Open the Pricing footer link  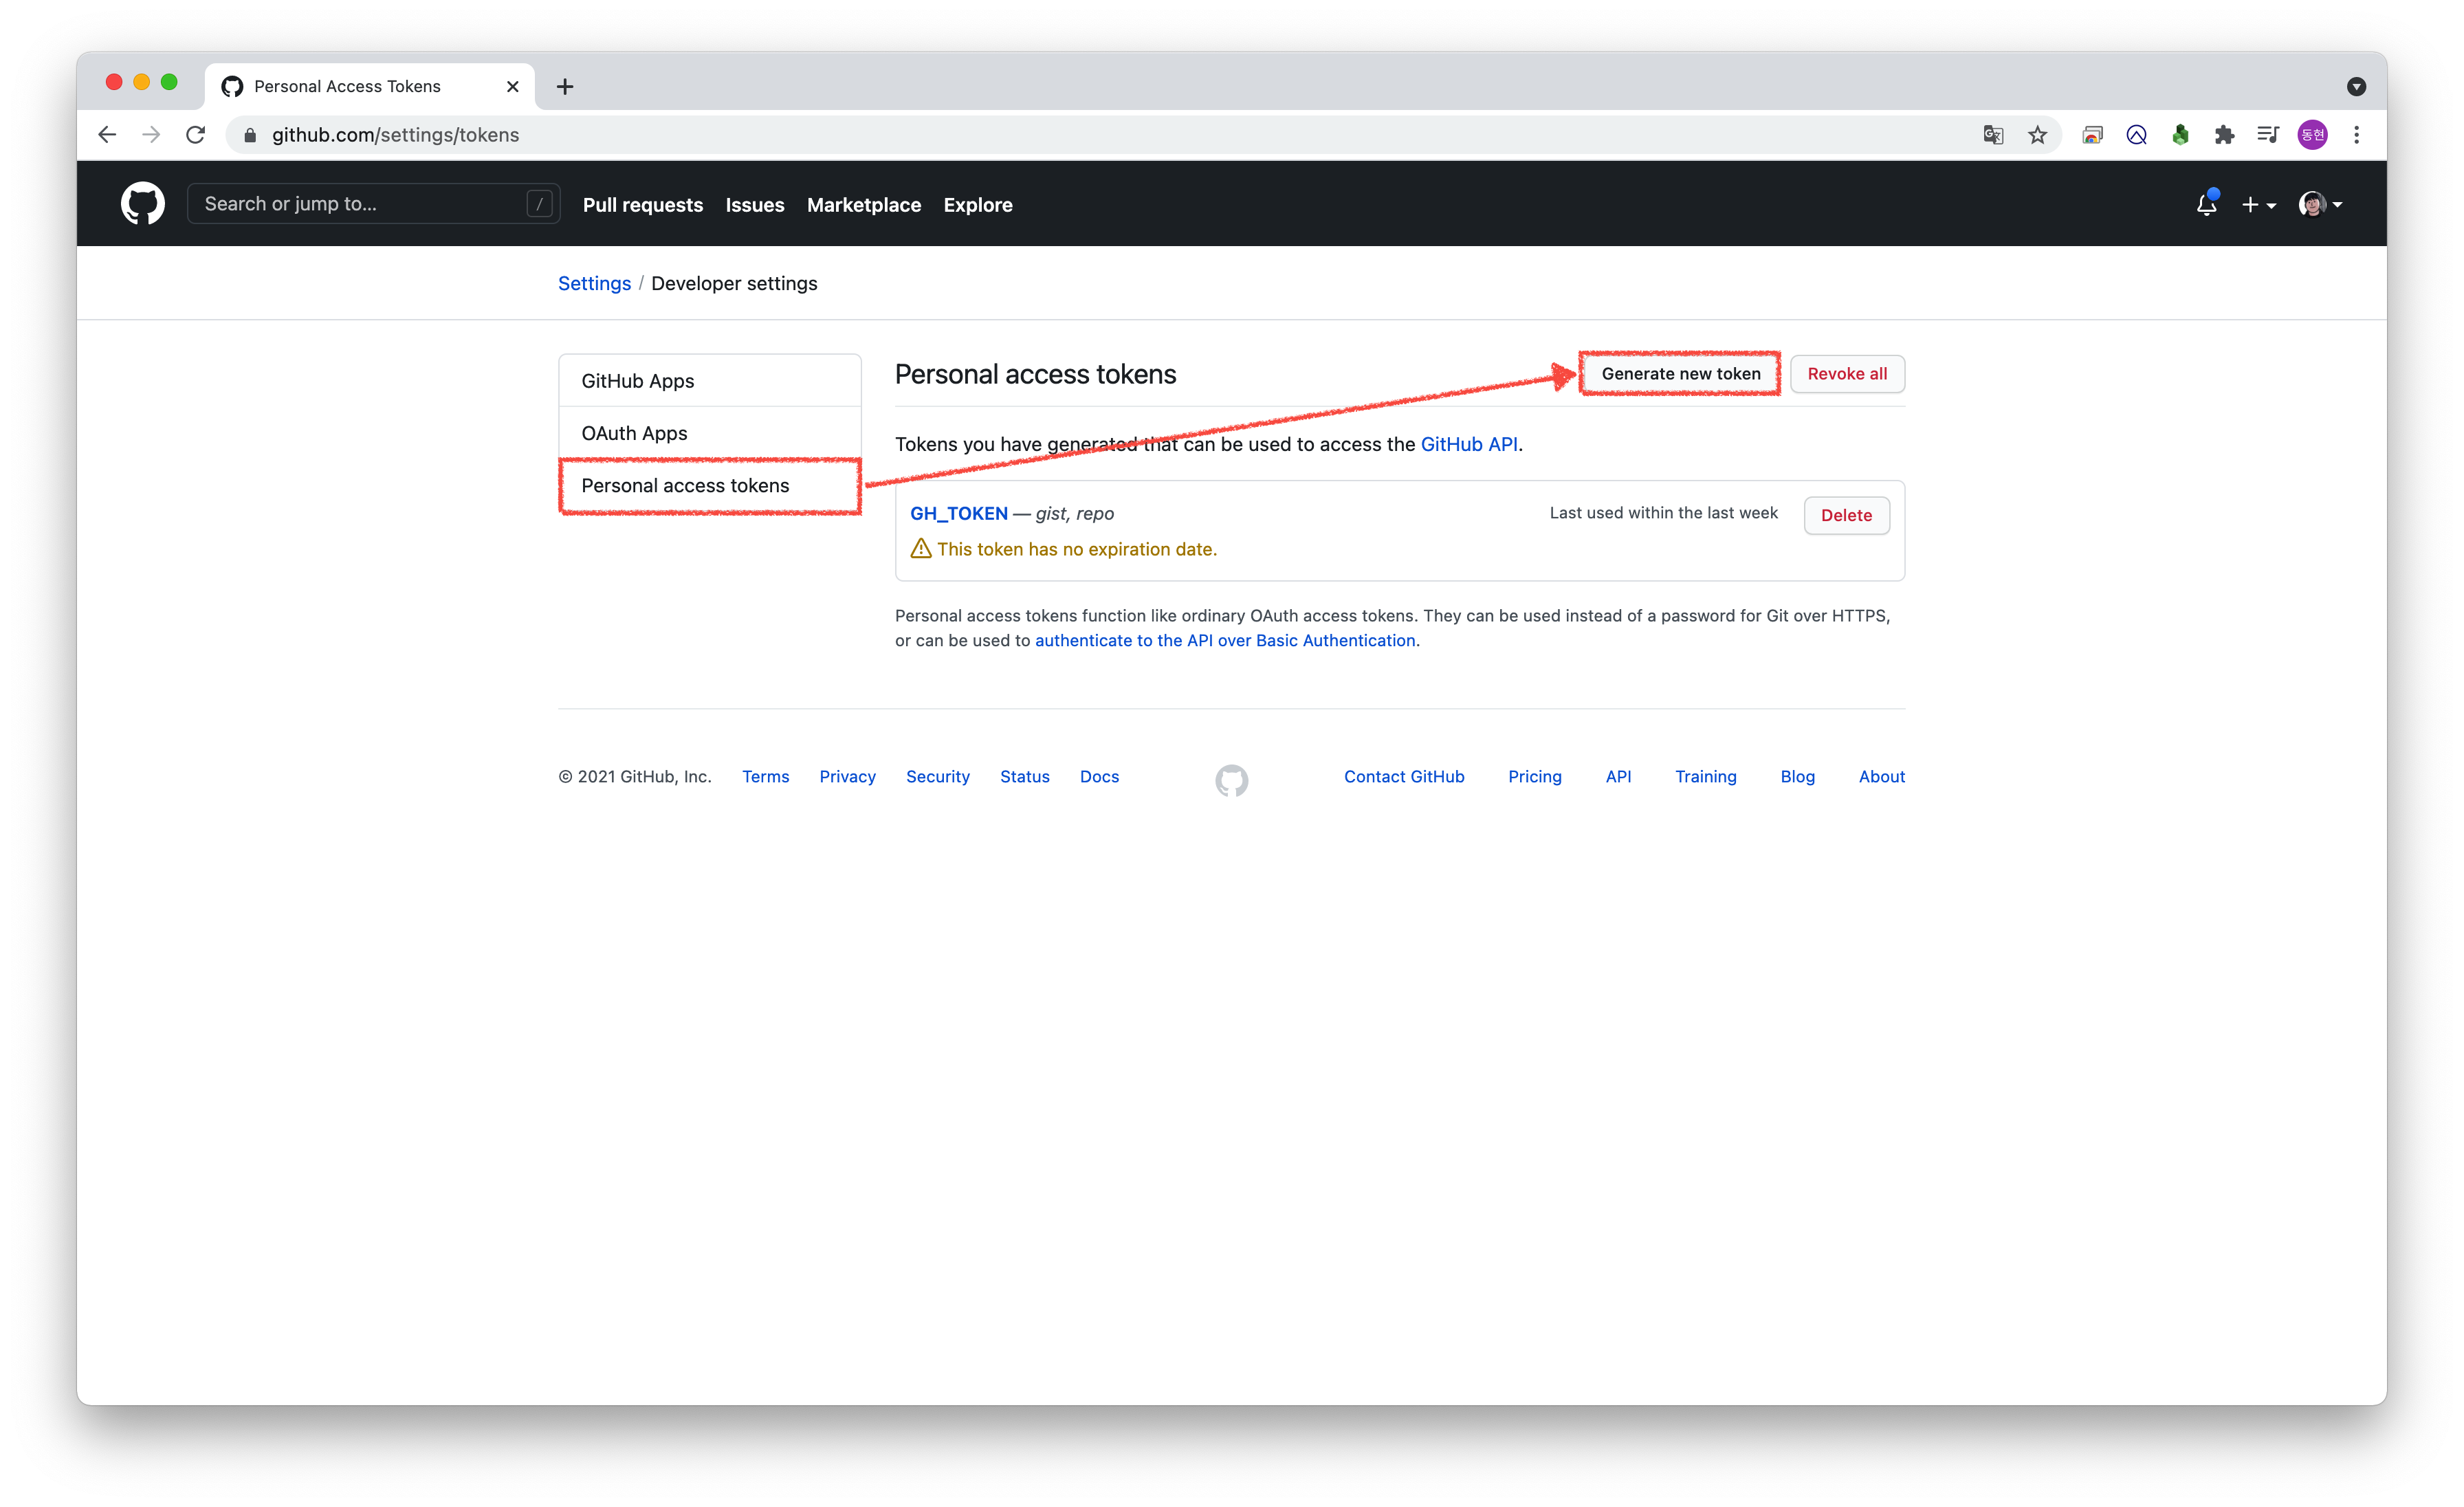(1535, 777)
